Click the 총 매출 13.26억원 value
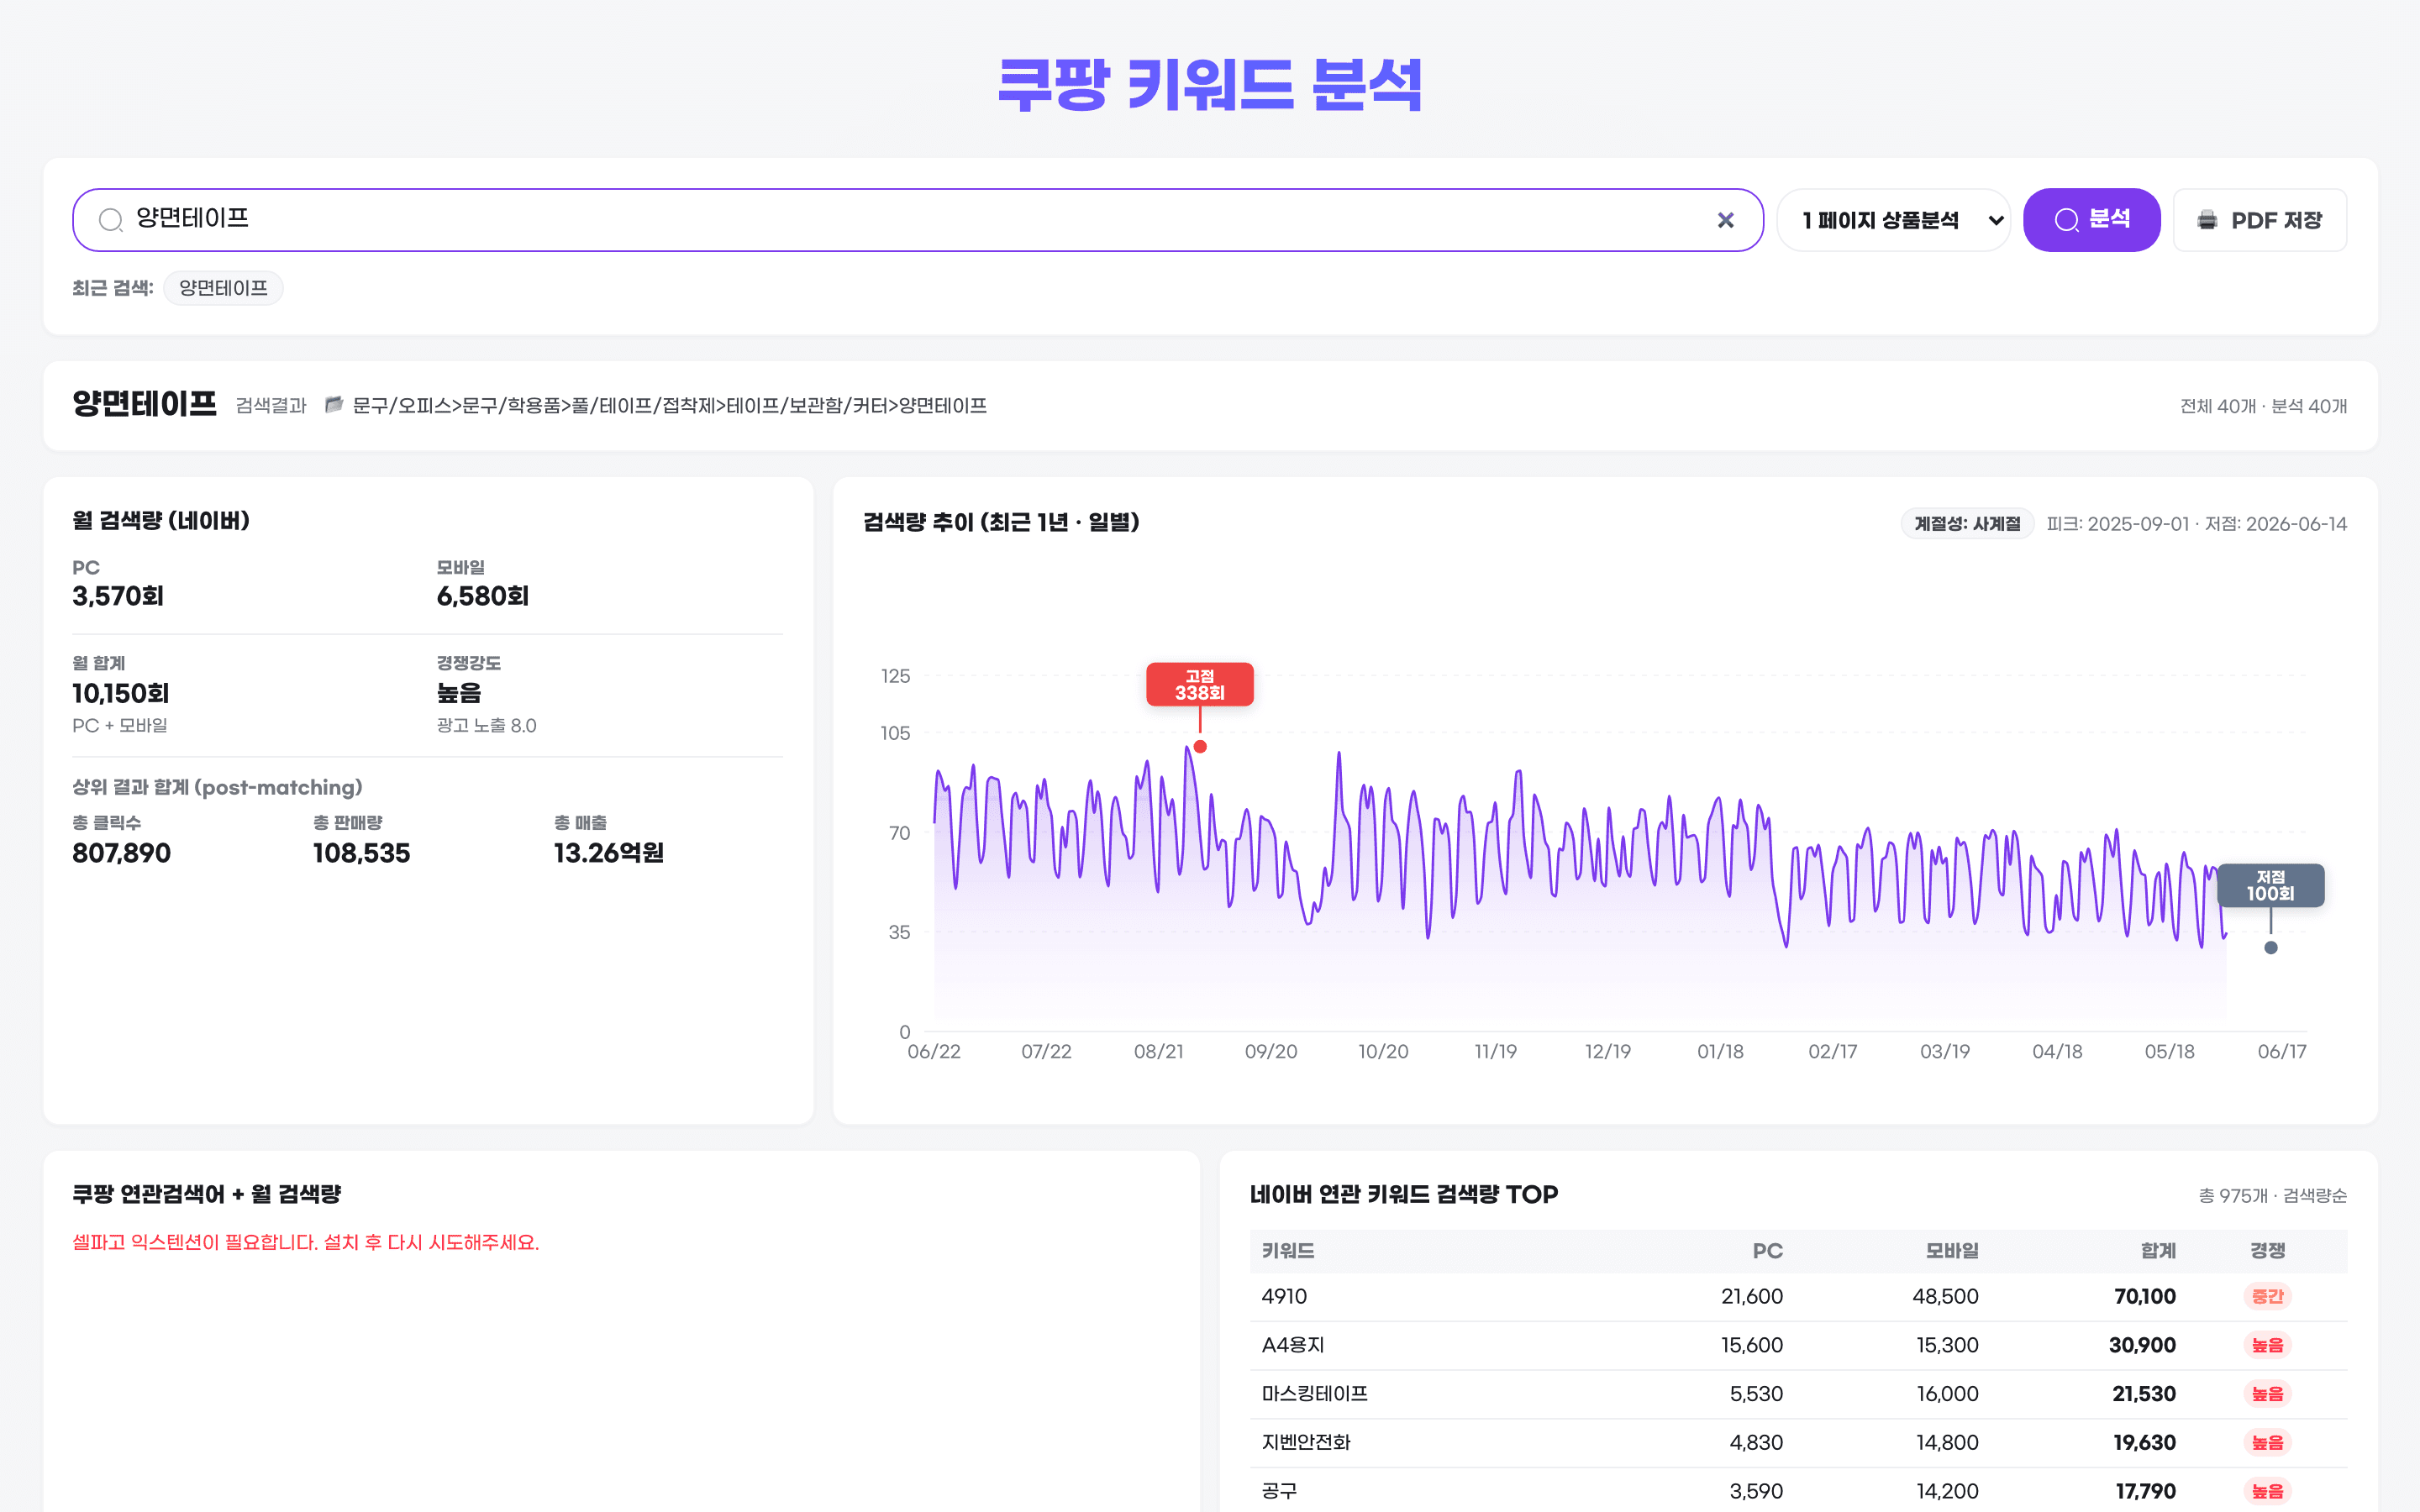The image size is (2420, 1512). (608, 853)
